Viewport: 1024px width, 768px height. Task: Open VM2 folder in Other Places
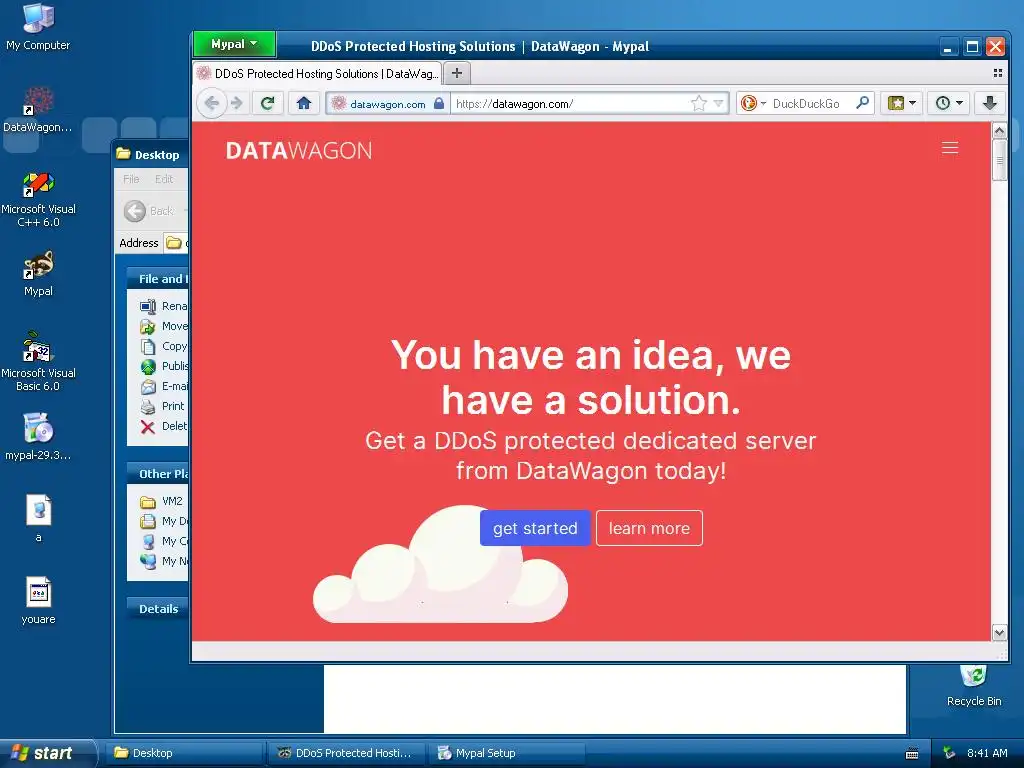pyautogui.click(x=161, y=502)
